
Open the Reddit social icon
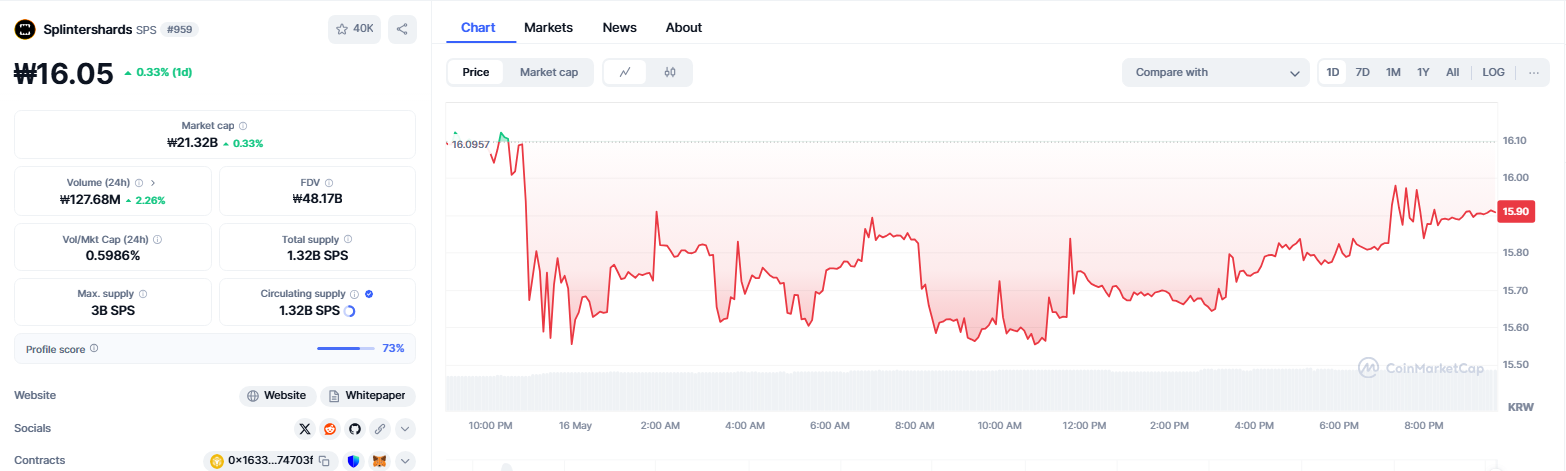[x=330, y=429]
